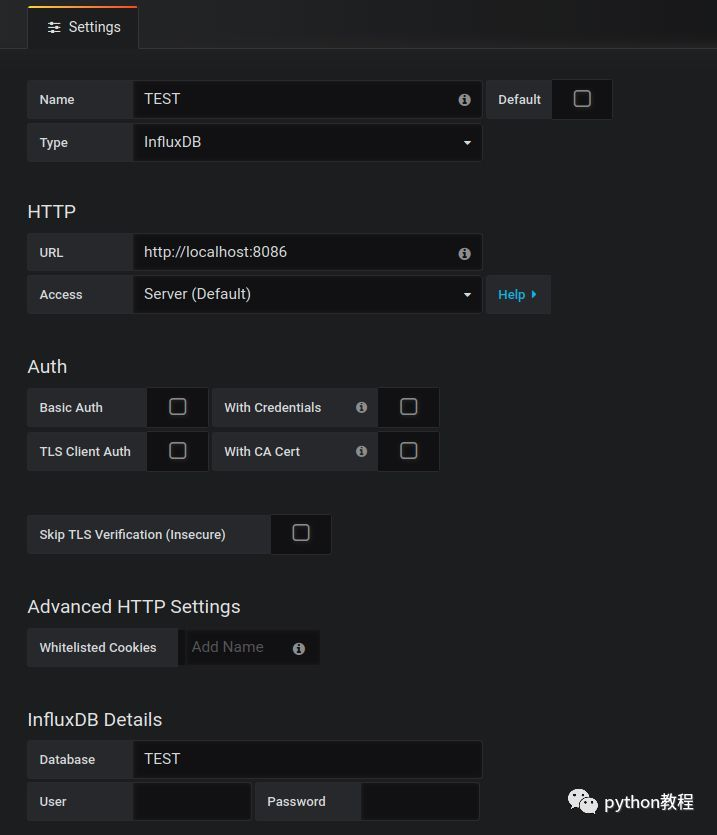Toggle the Default checkbox
Screen dimensions: 717x835
pos(582,99)
